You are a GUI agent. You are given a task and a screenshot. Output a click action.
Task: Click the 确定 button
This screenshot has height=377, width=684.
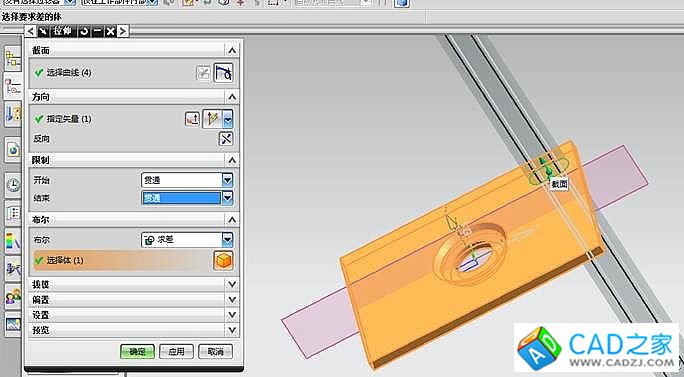point(137,351)
